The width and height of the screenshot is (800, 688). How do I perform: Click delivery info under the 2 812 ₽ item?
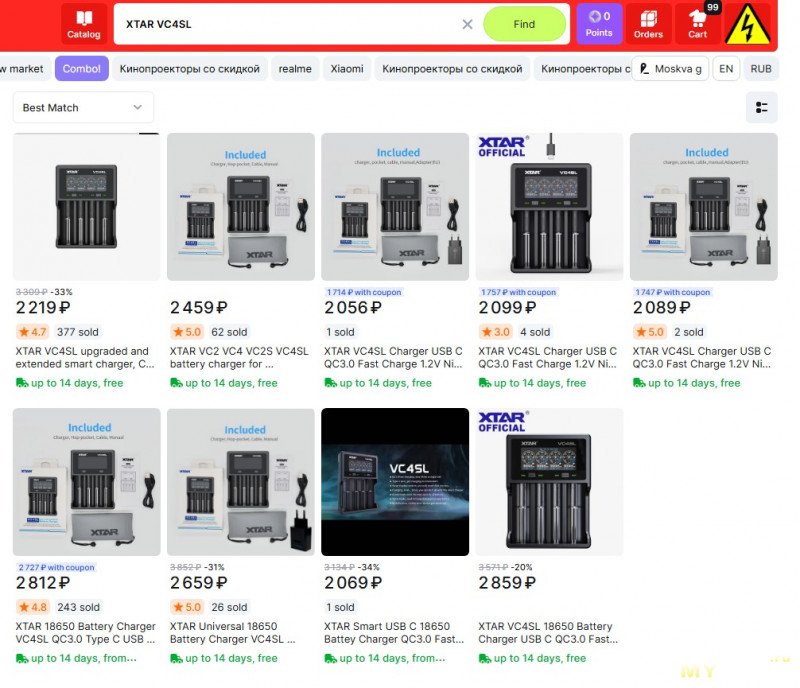tap(77, 658)
